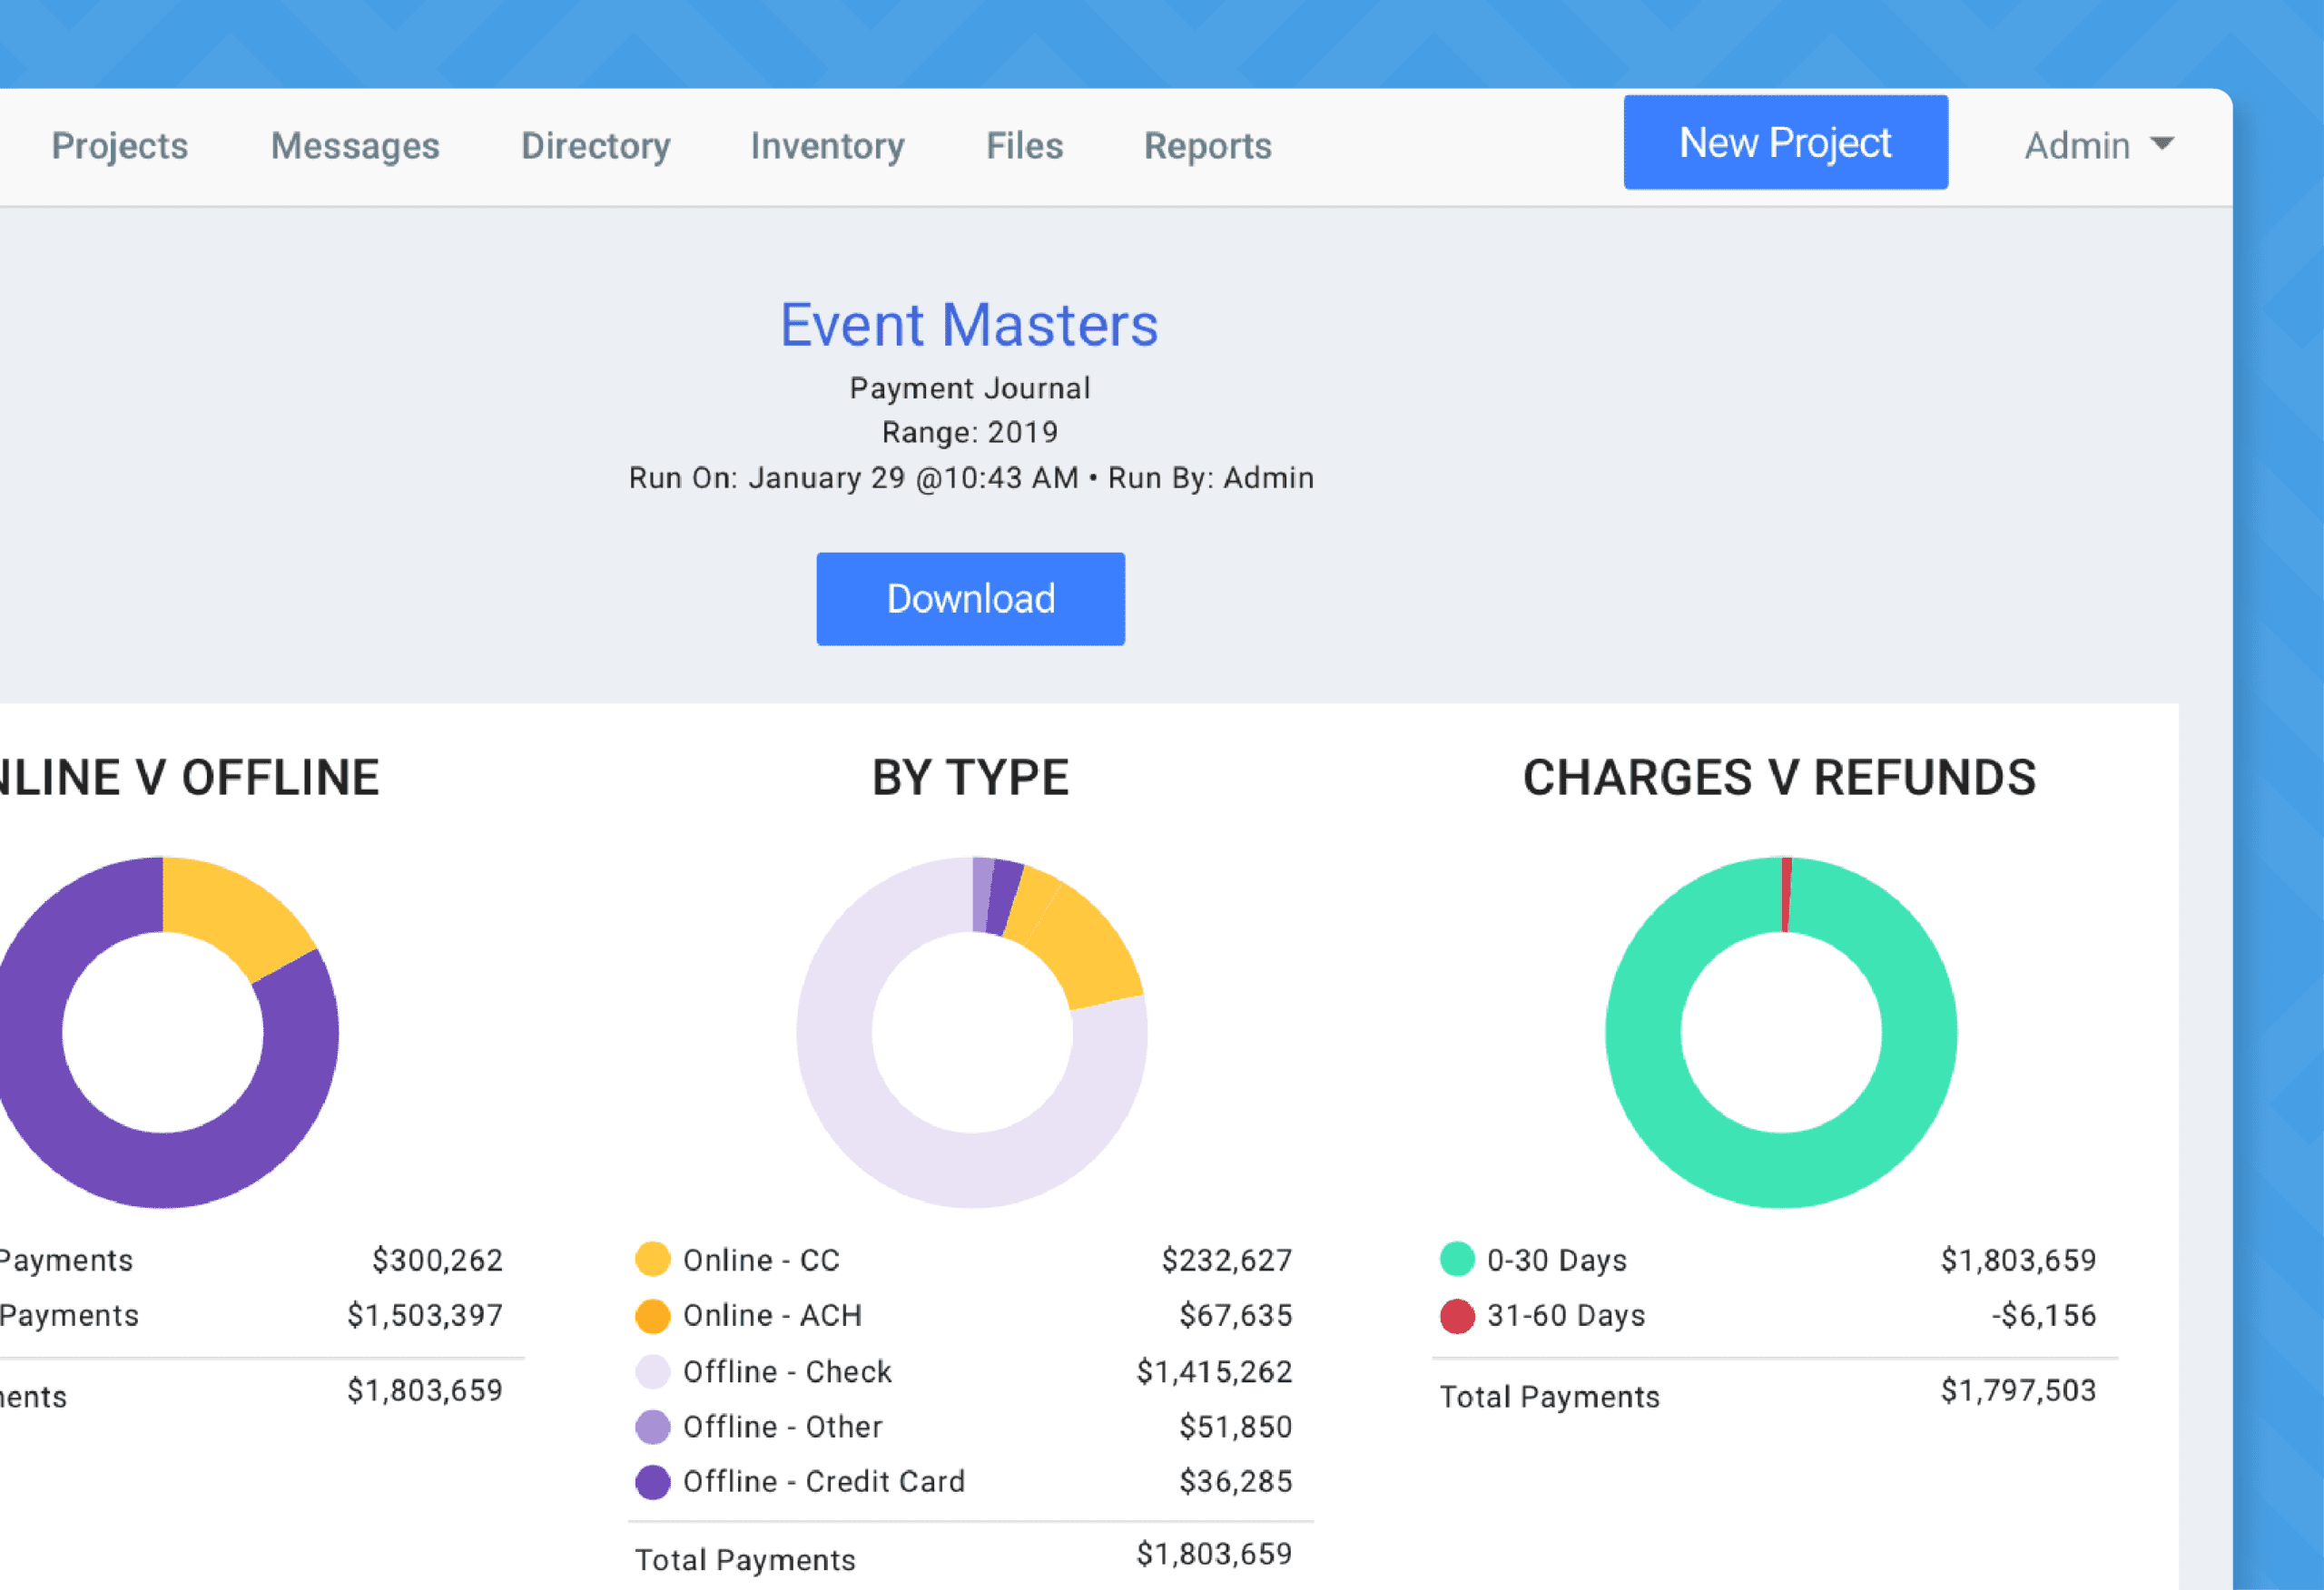Click the Online - ACH orange swatch
Screen dimensions: 2324x1590
click(x=653, y=1316)
